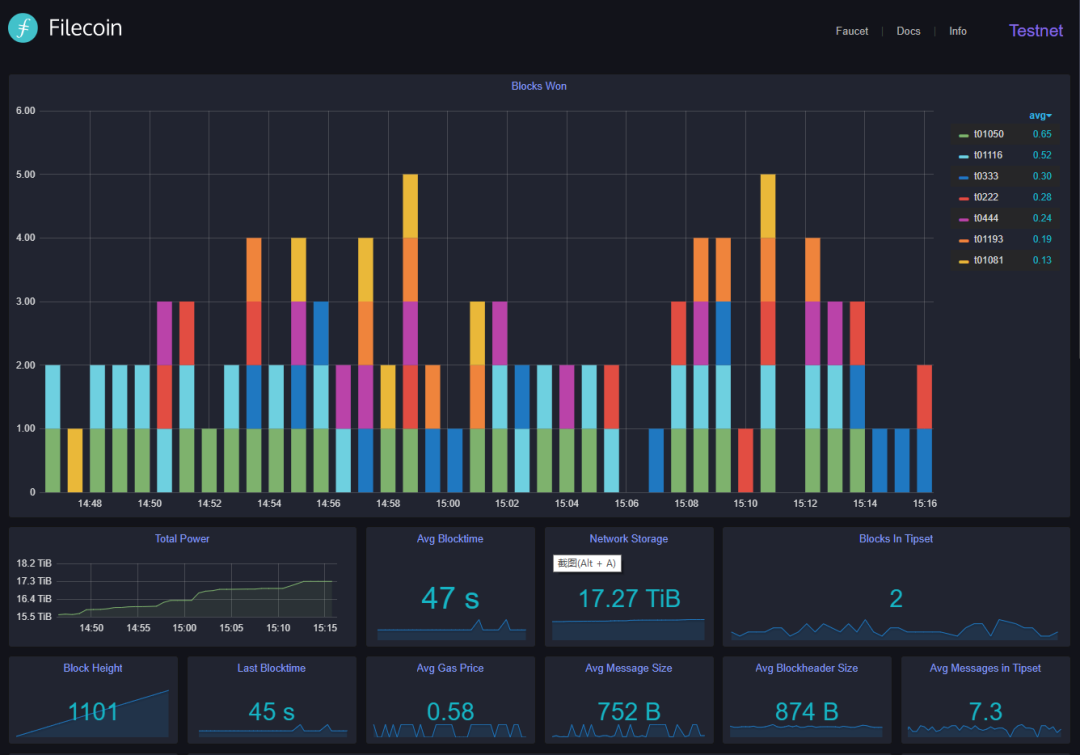Toggle t01050 series in legend
This screenshot has width=1080, height=755.
(988, 134)
